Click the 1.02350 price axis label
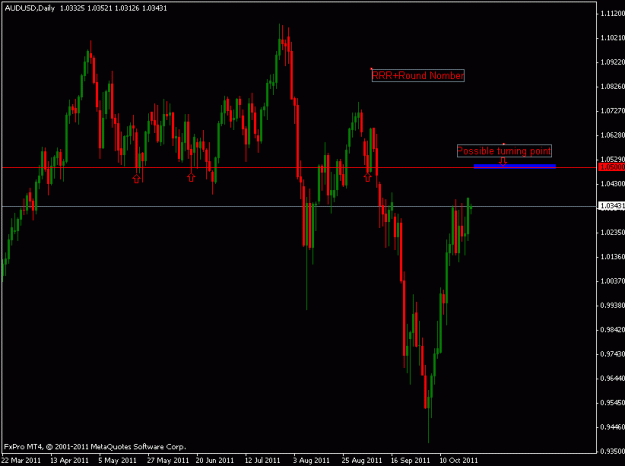Image resolution: width=625 pixels, height=466 pixels. point(612,232)
